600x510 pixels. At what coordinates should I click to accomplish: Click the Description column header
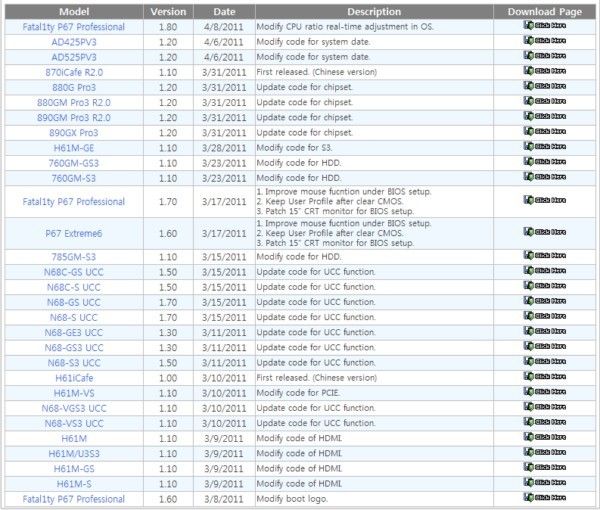point(374,12)
